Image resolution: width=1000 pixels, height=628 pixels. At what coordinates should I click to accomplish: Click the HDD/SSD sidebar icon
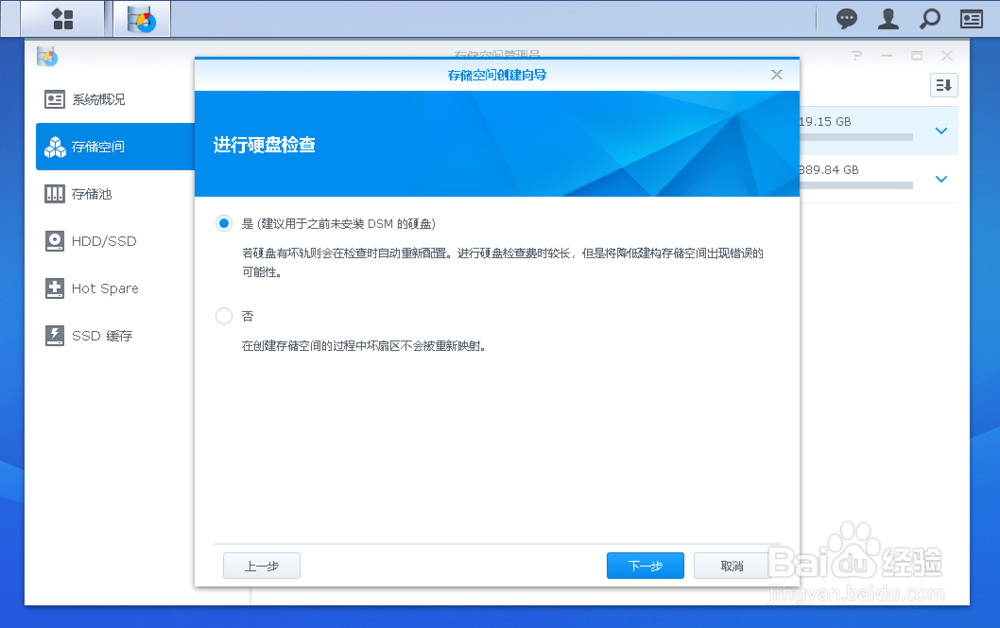pos(54,241)
